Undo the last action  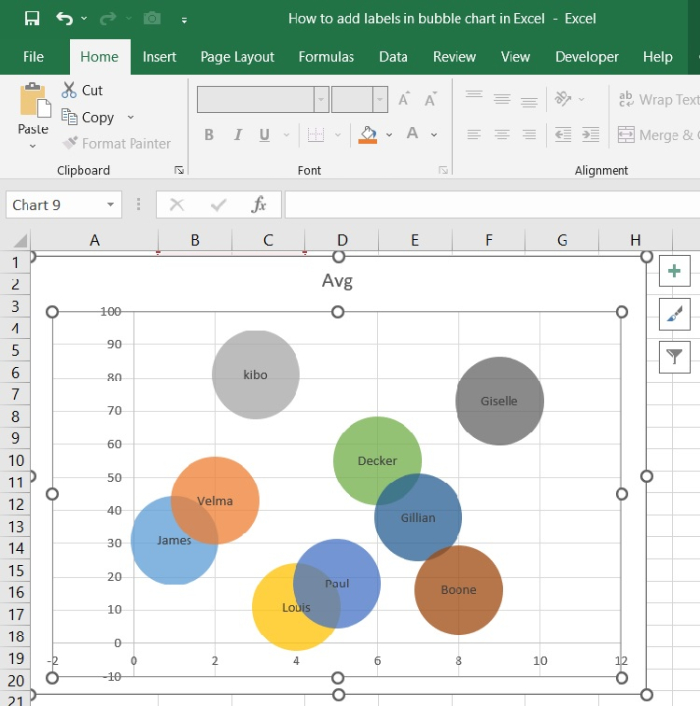click(x=64, y=18)
